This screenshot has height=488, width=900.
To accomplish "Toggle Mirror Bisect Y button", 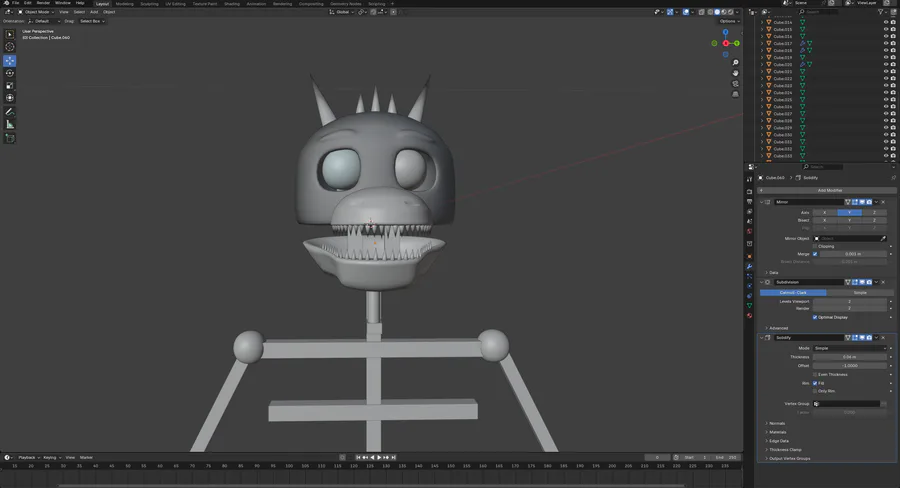I will [849, 220].
